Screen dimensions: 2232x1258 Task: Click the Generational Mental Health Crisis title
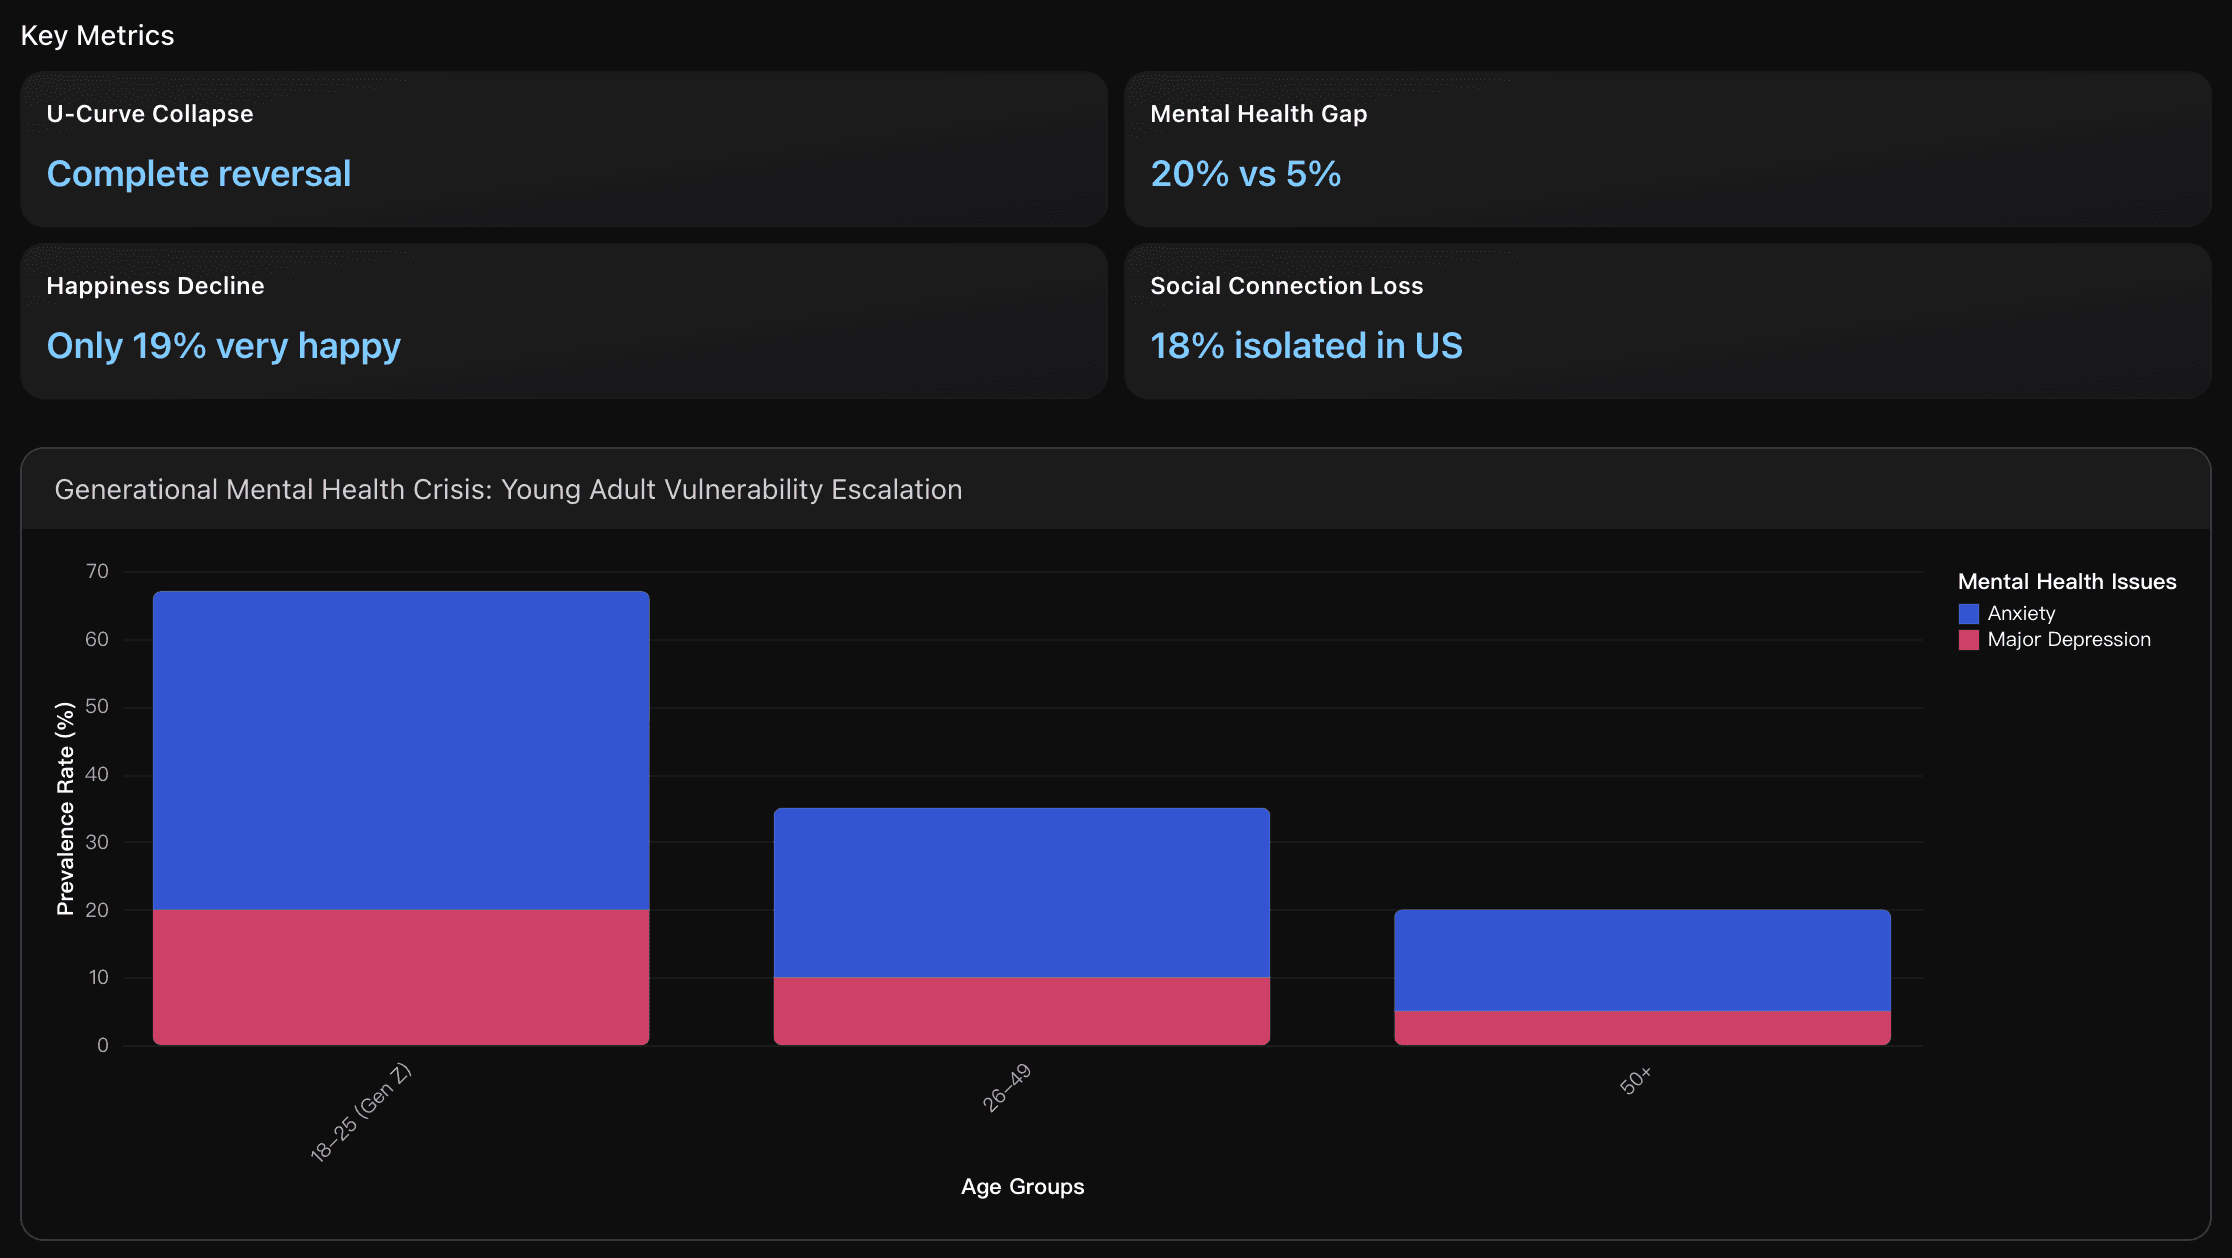(508, 490)
